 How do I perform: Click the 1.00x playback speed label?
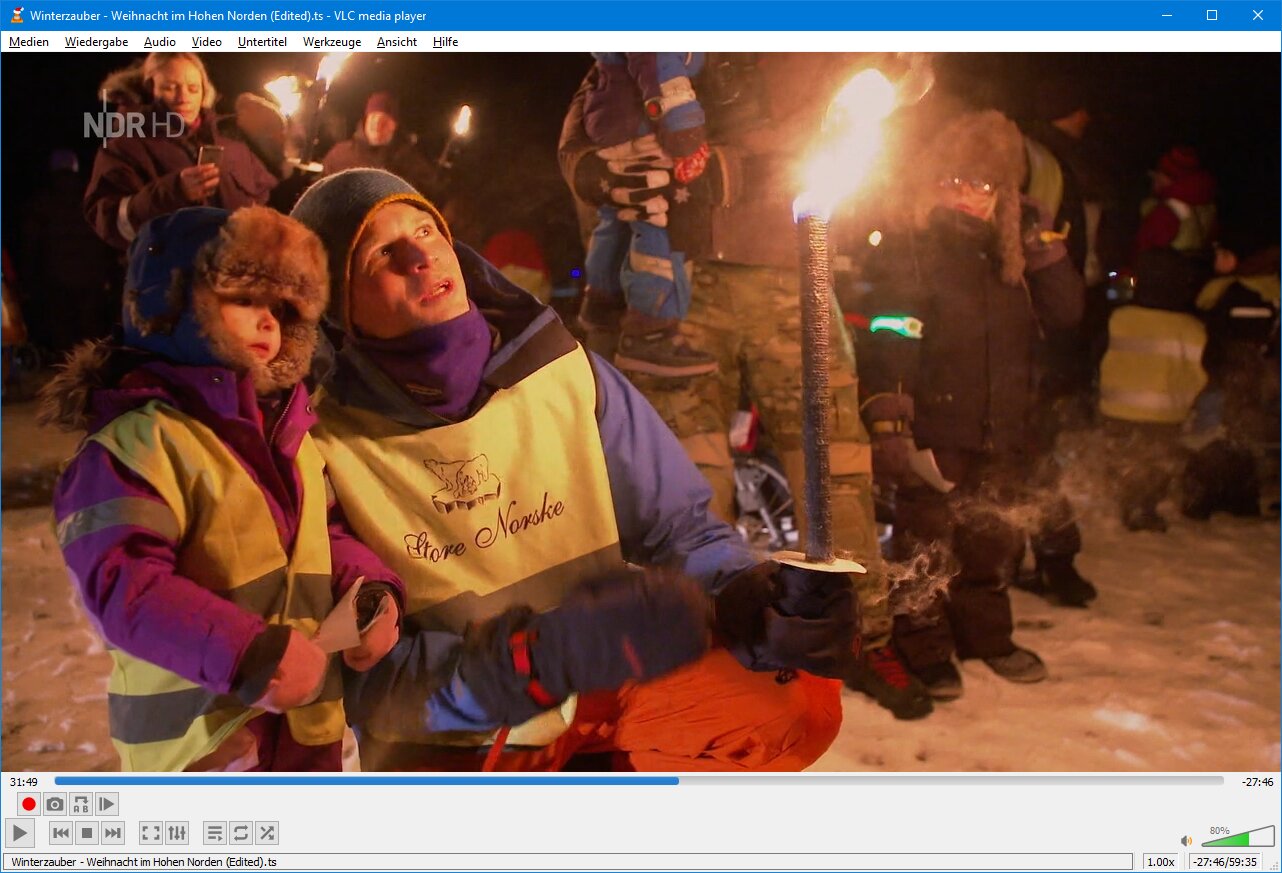1160,862
